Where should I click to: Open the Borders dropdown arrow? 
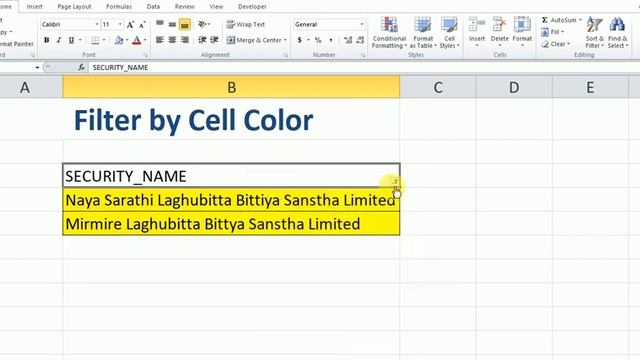[104, 40]
